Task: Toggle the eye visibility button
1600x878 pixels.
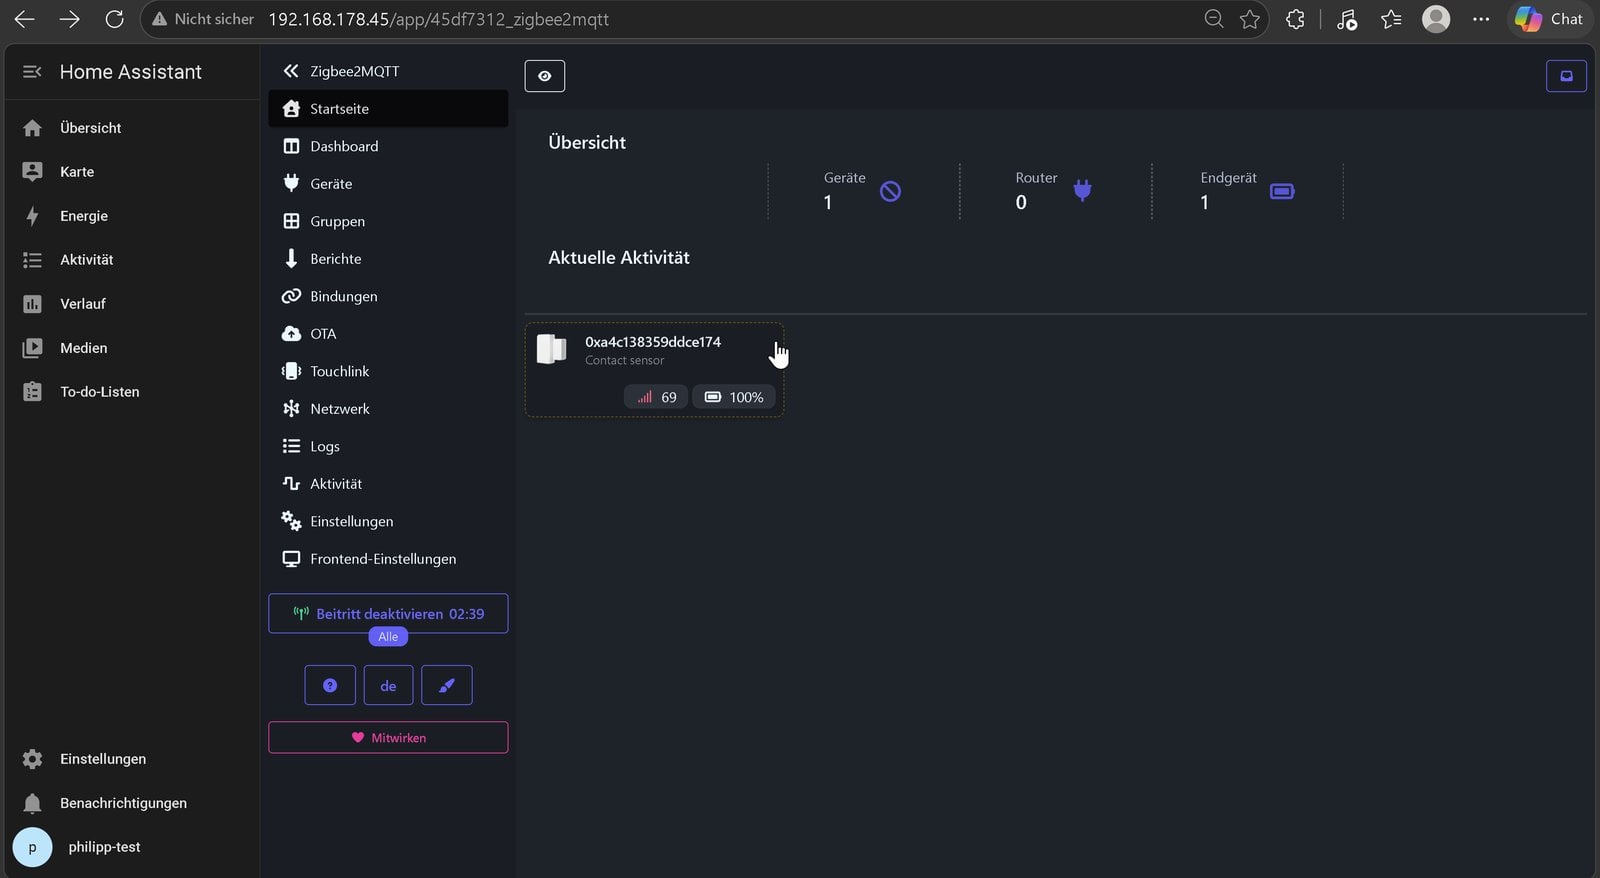Action: click(x=545, y=76)
